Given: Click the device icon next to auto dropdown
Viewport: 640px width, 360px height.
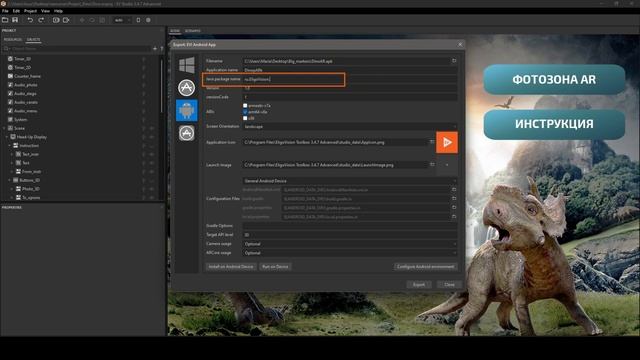Looking at the screenshot, I should pos(138,20).
